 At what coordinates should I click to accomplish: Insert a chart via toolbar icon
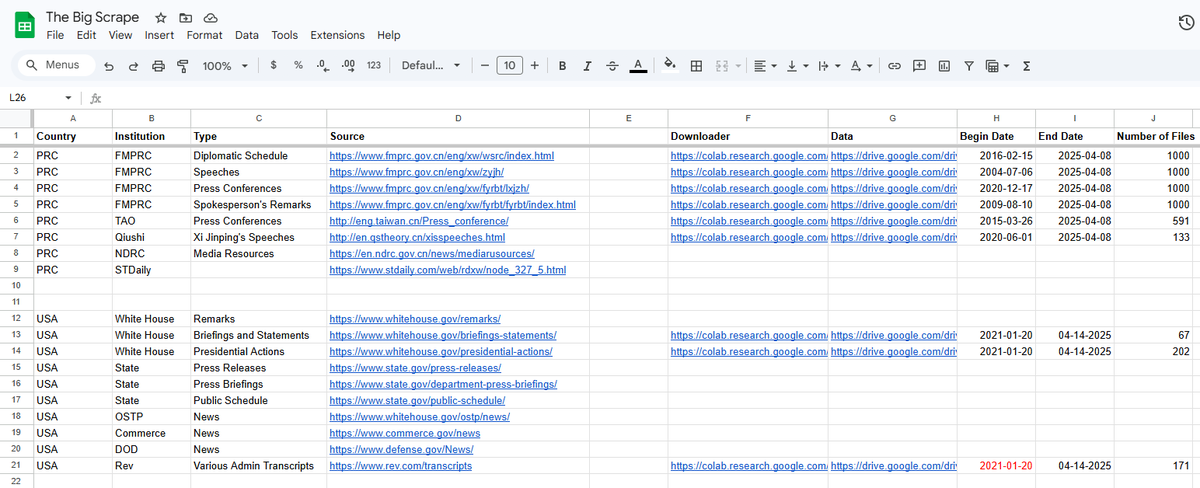[x=943, y=66]
